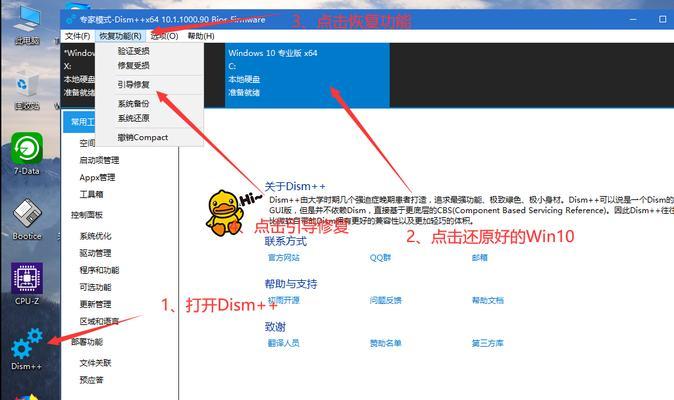Select the 常用工具 sidebar category
Screen dimensions: 674x400
click(80, 122)
